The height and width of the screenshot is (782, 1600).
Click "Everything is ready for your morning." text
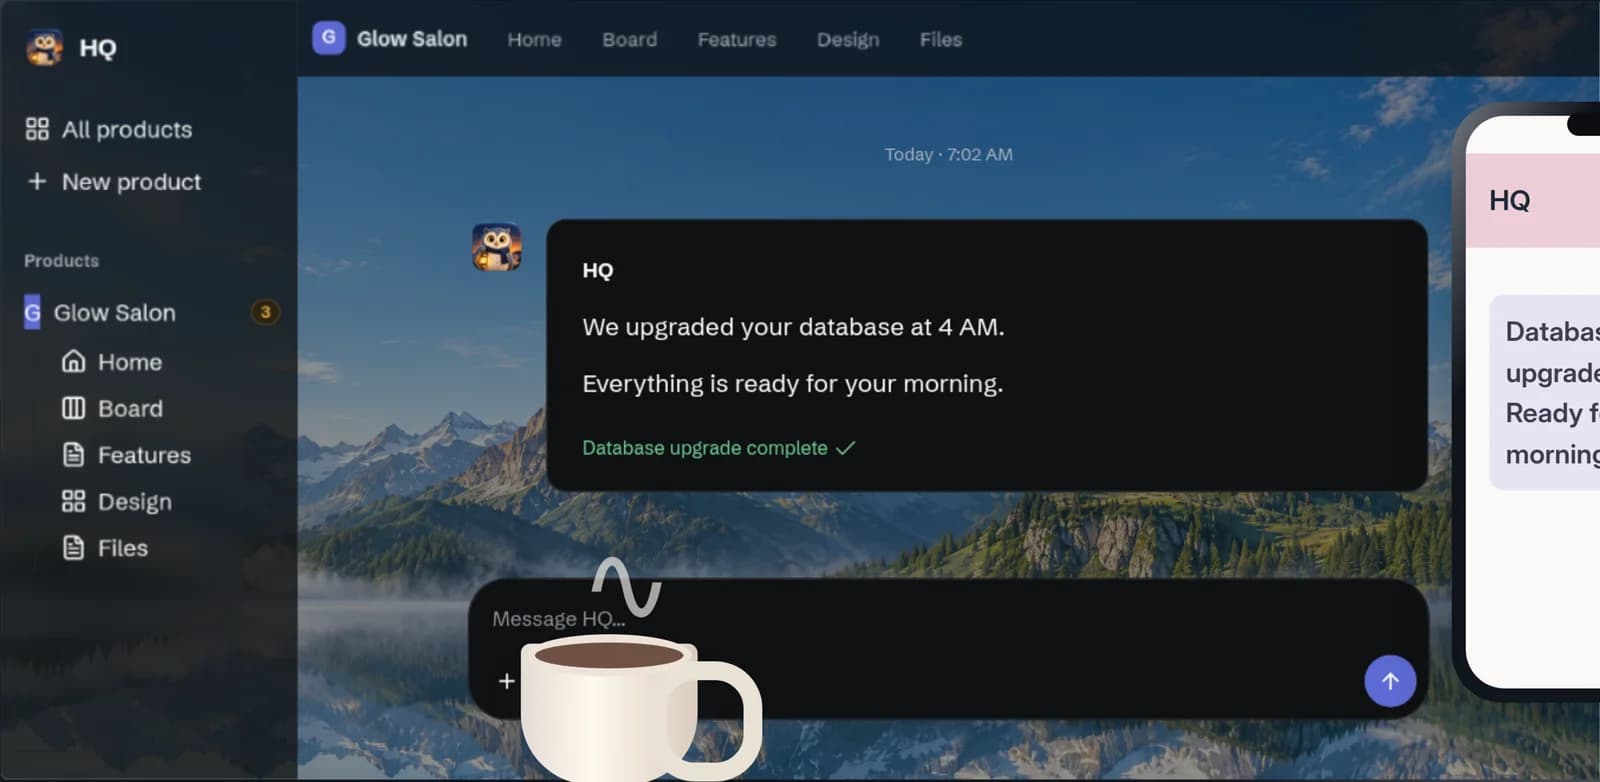pos(792,384)
